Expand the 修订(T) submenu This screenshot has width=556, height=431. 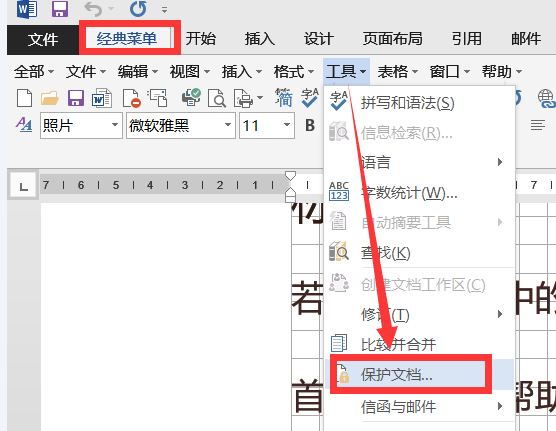click(x=419, y=315)
